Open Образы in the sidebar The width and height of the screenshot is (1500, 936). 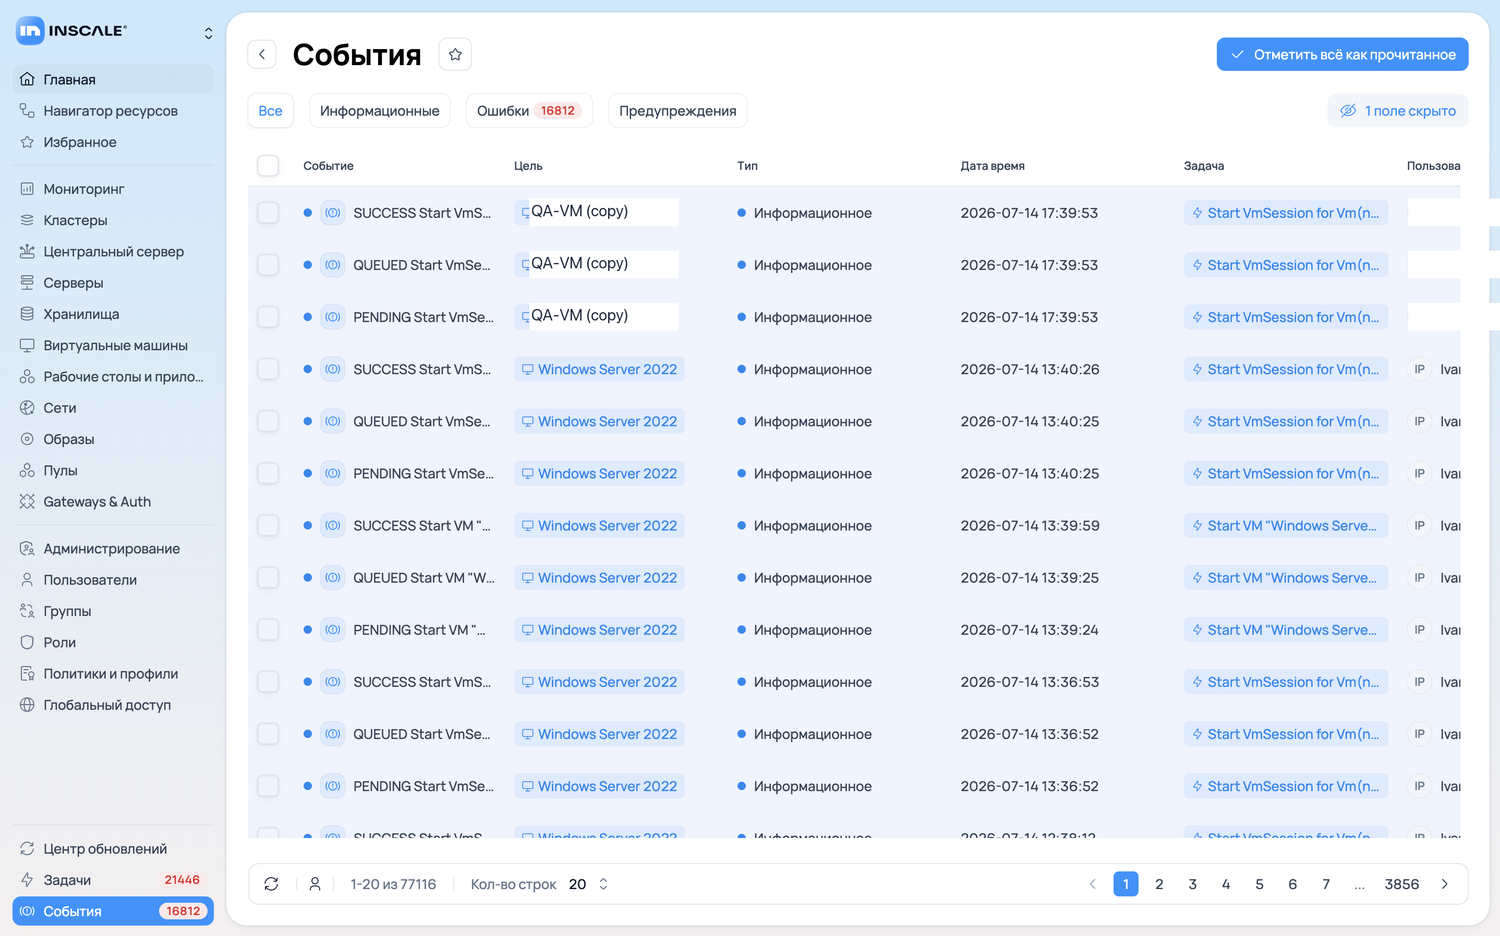[x=113, y=439]
